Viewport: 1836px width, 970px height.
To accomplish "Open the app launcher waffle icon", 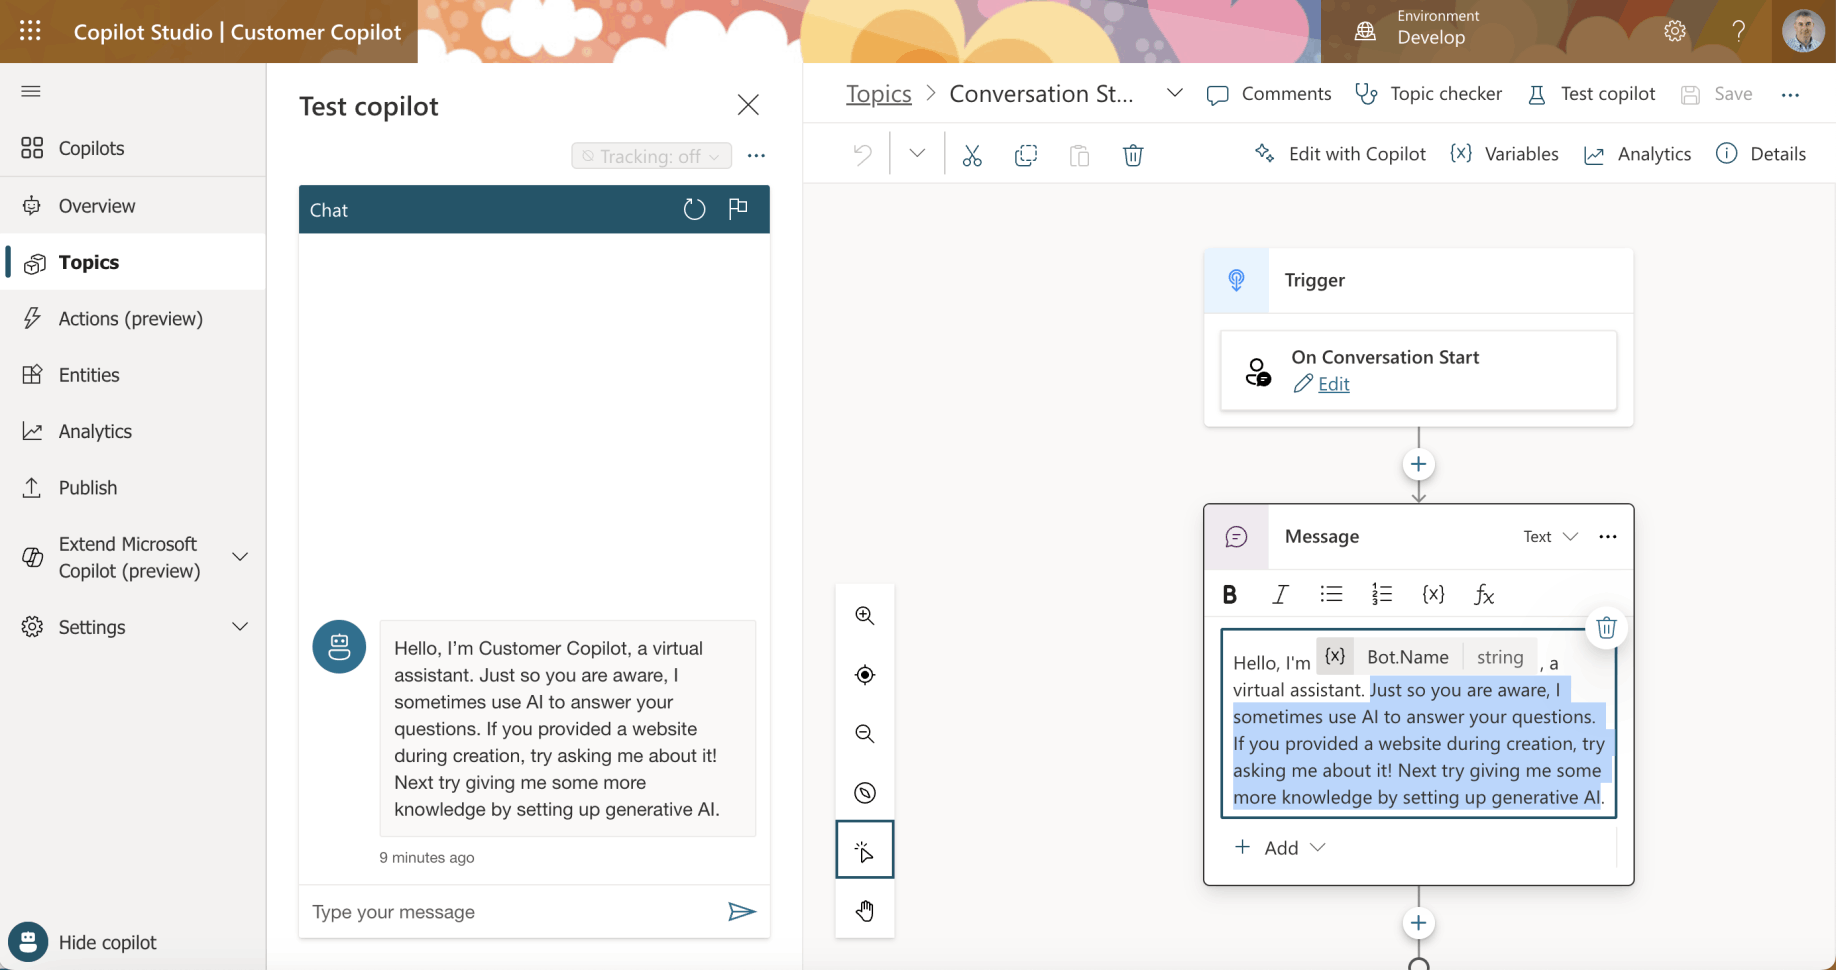I will pyautogui.click(x=31, y=31).
